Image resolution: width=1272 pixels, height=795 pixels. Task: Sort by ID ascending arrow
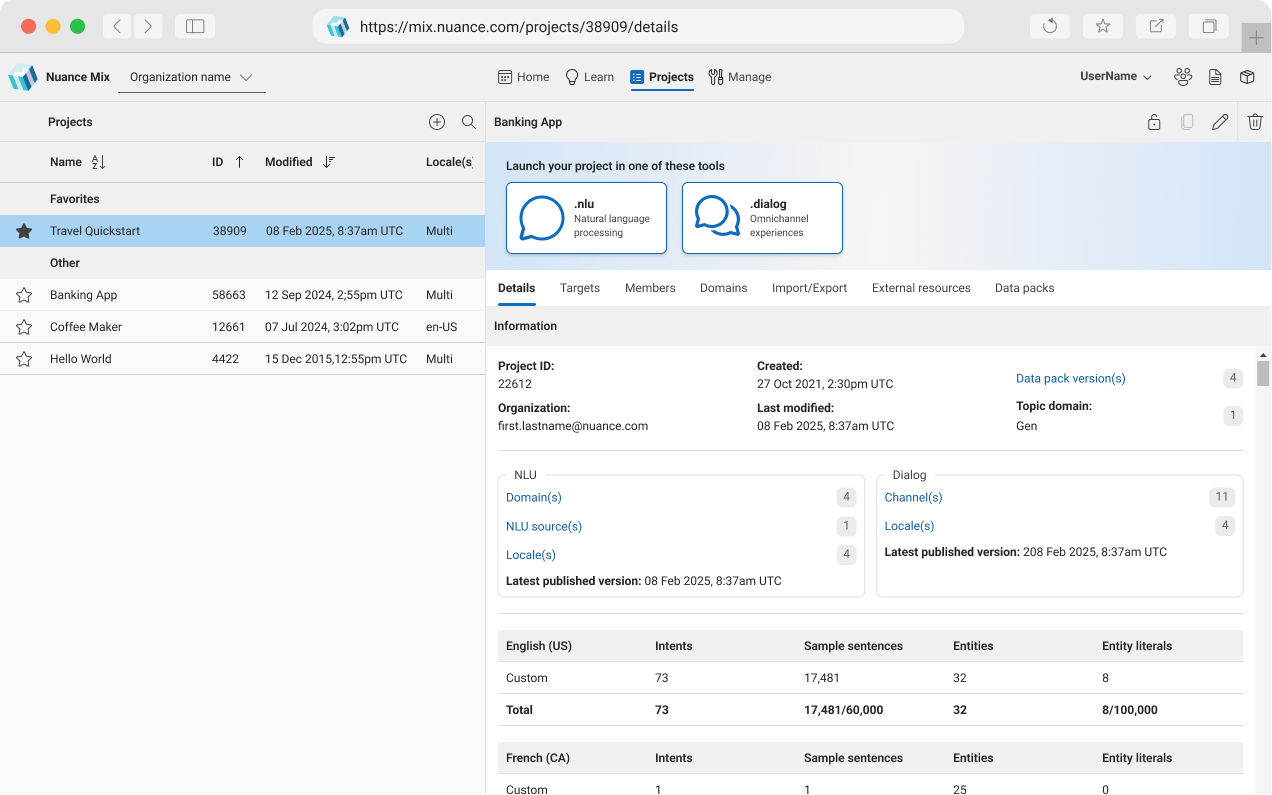[x=239, y=162]
